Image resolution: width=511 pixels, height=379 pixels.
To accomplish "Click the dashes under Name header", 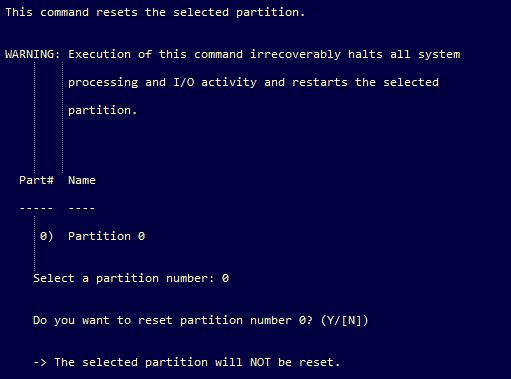I will 82,209.
